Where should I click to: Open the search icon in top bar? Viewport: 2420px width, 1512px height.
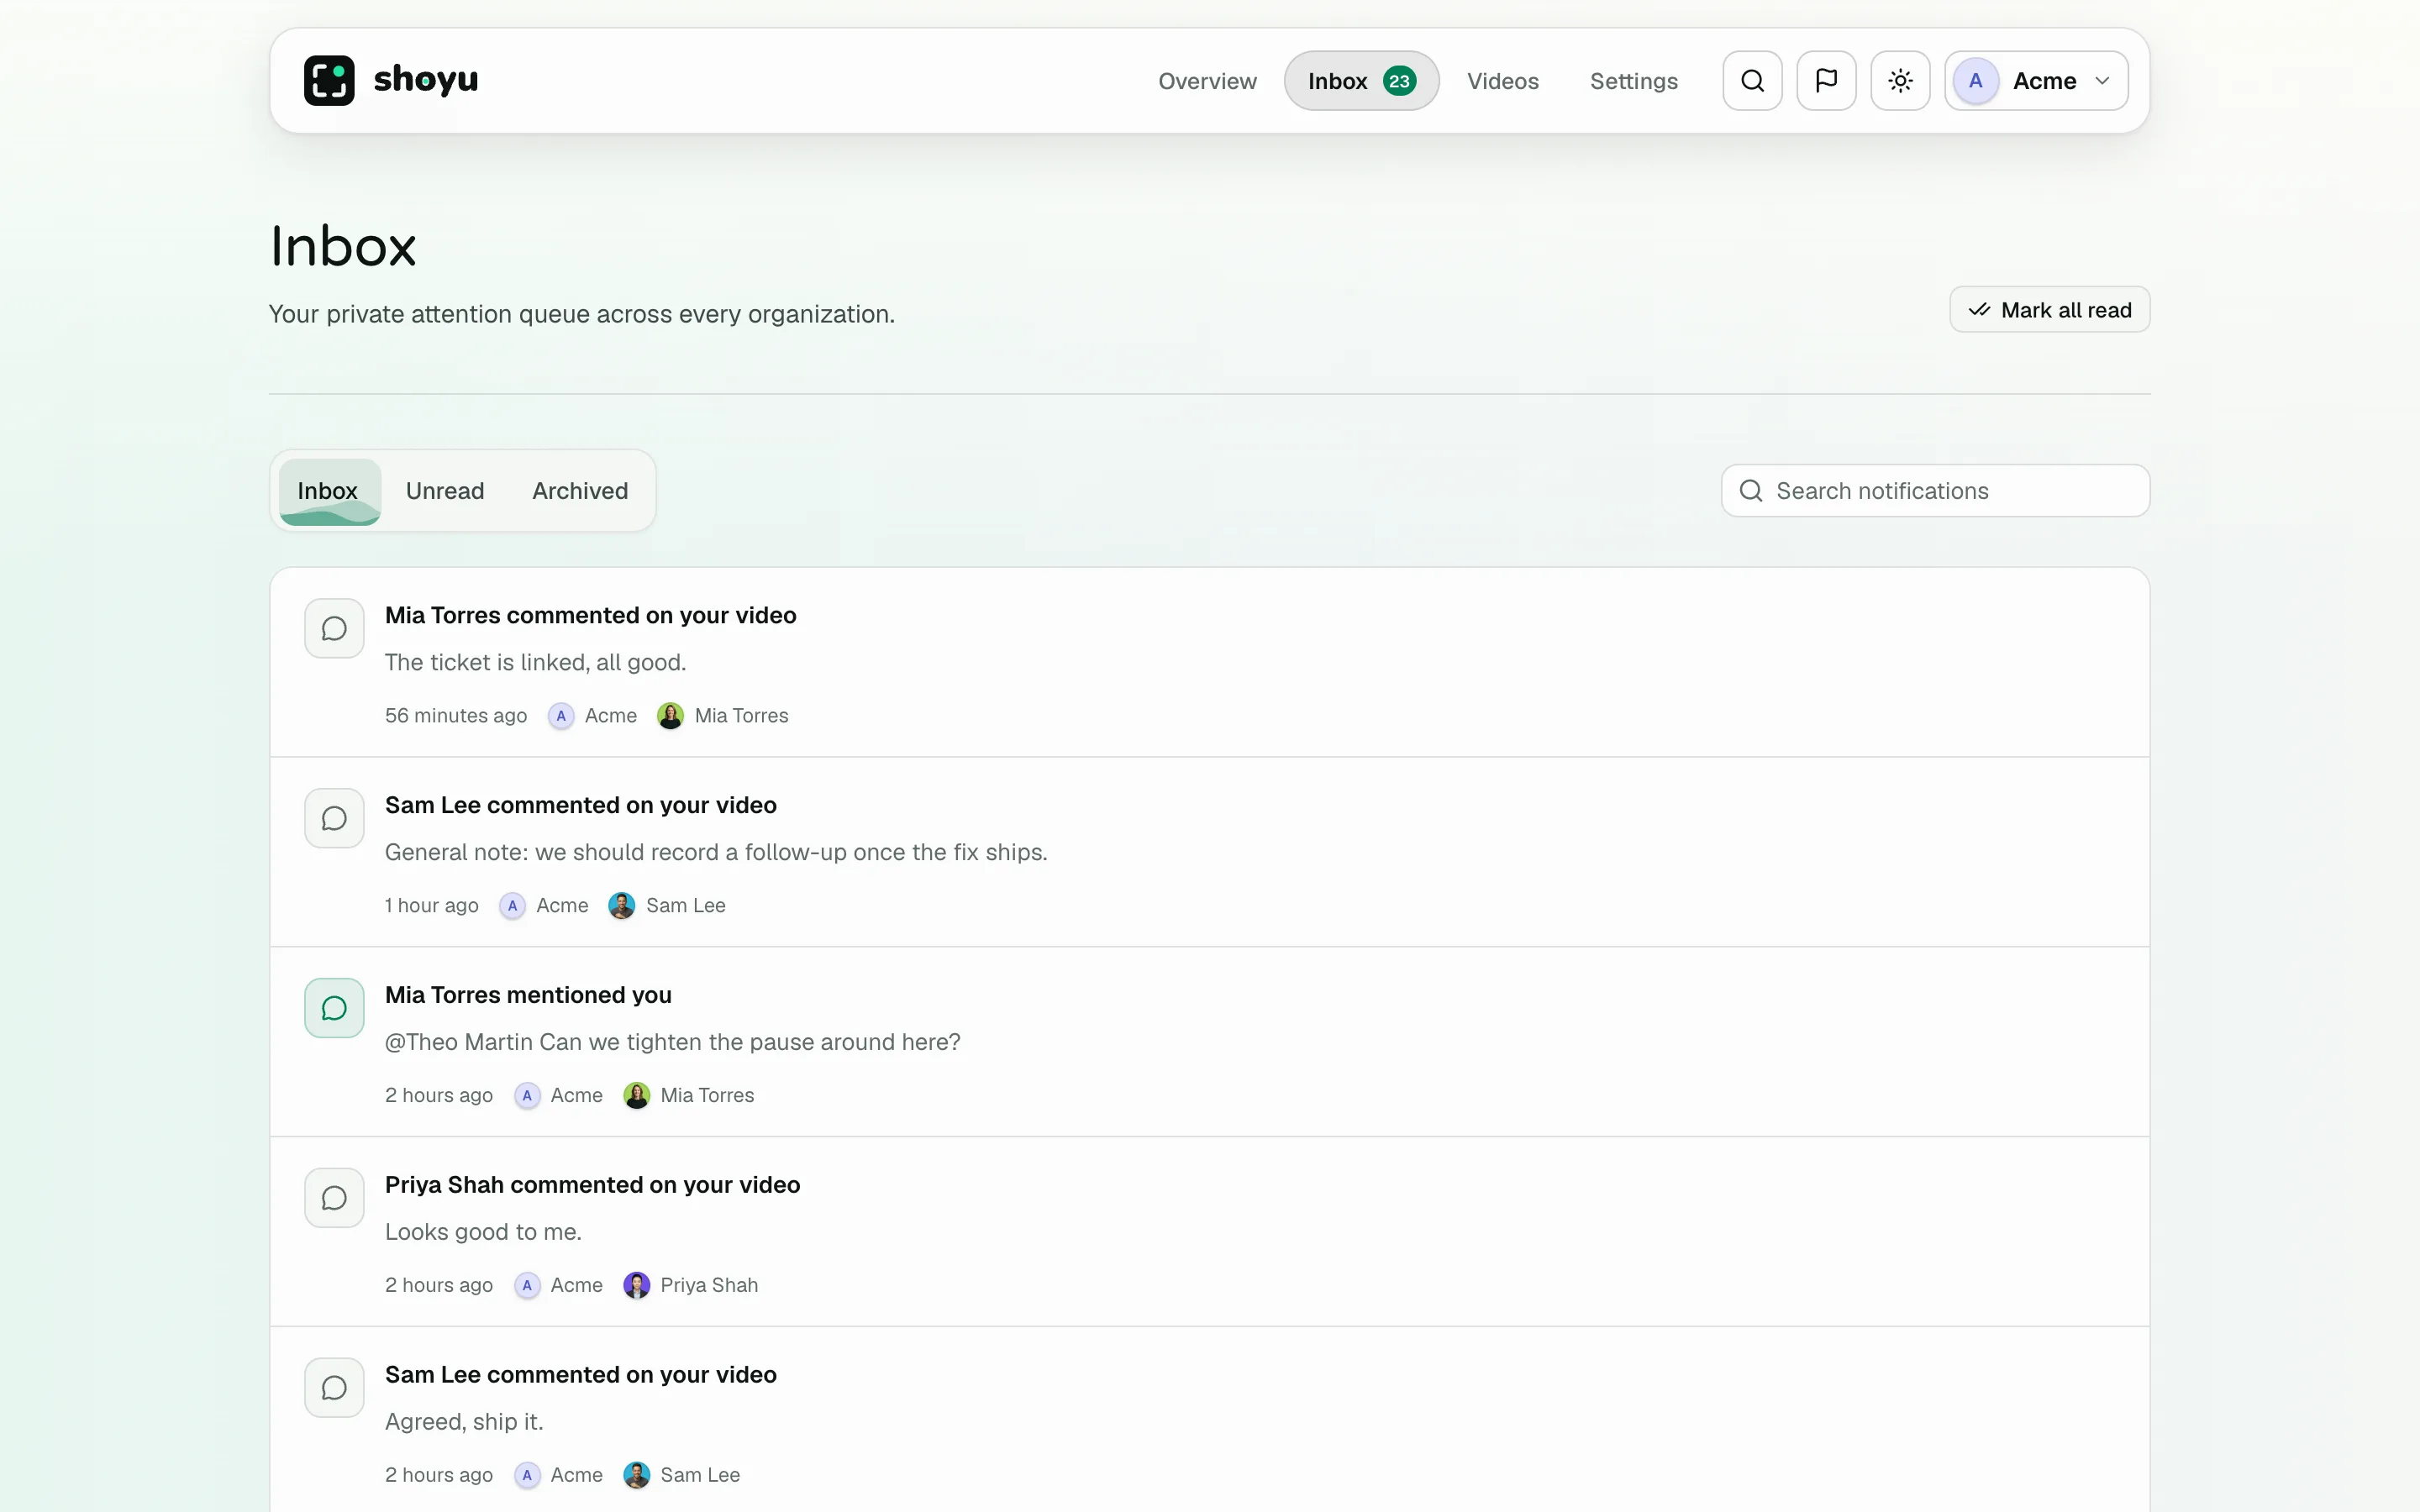coord(1752,80)
